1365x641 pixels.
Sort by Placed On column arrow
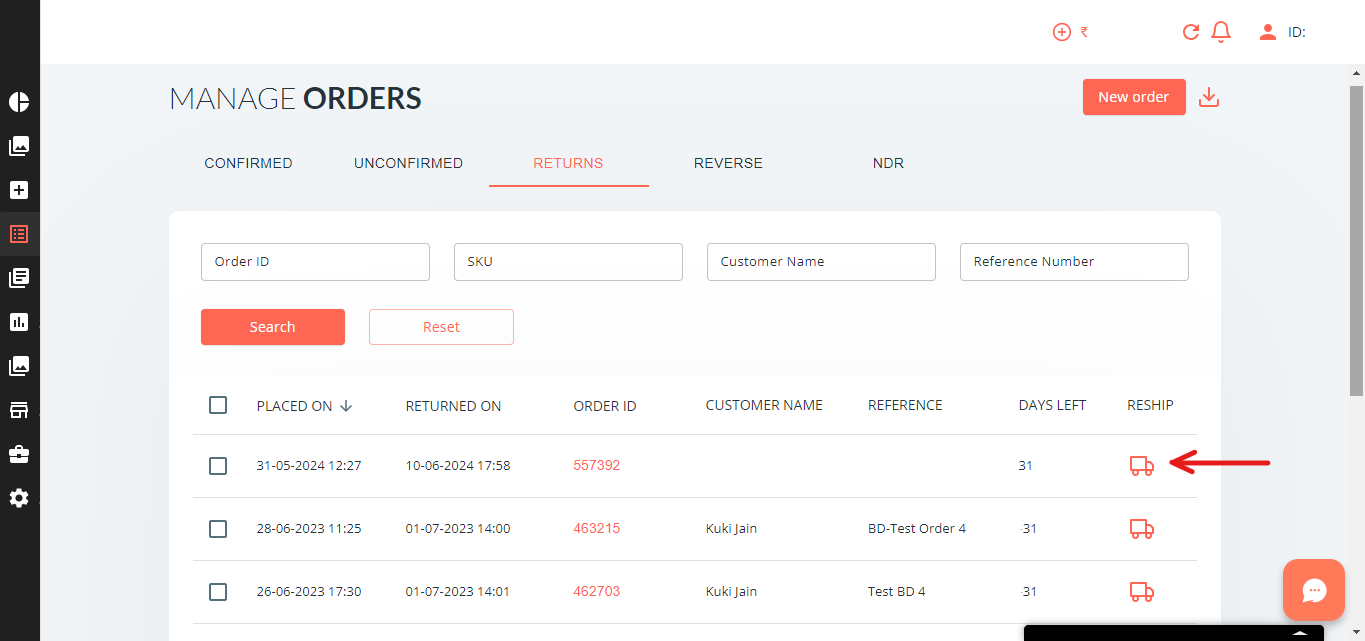(346, 406)
